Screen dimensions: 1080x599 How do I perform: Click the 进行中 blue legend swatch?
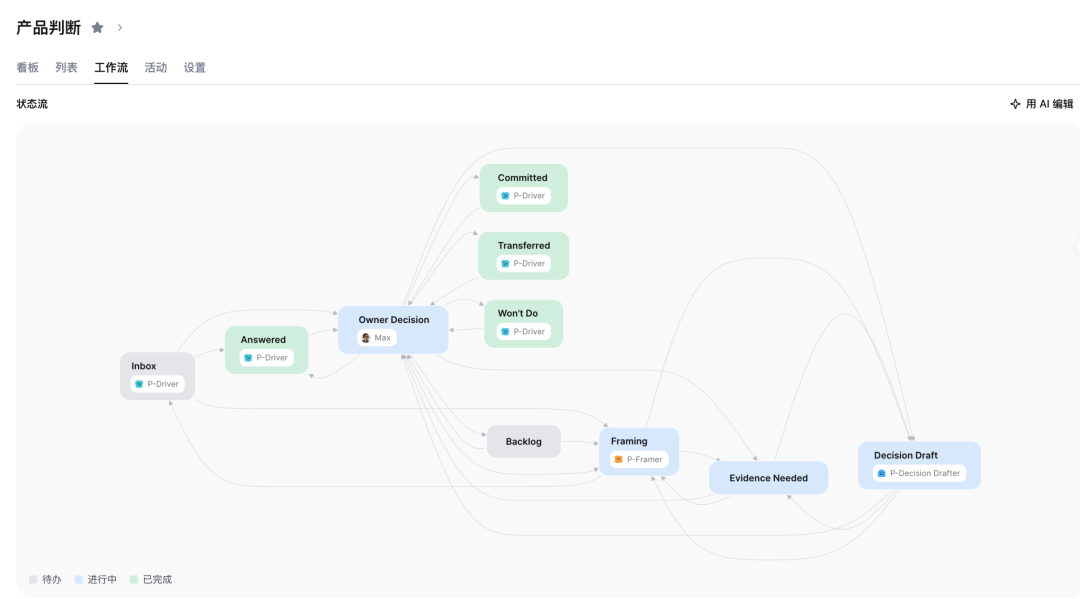79,580
